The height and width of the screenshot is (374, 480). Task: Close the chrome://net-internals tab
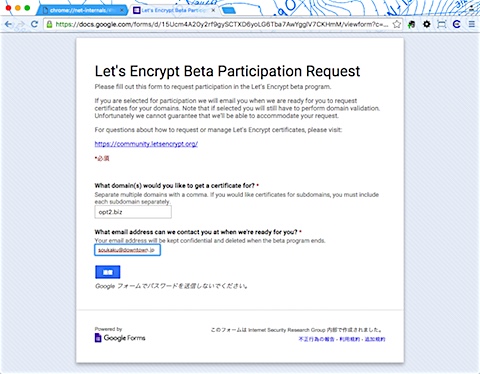122,10
